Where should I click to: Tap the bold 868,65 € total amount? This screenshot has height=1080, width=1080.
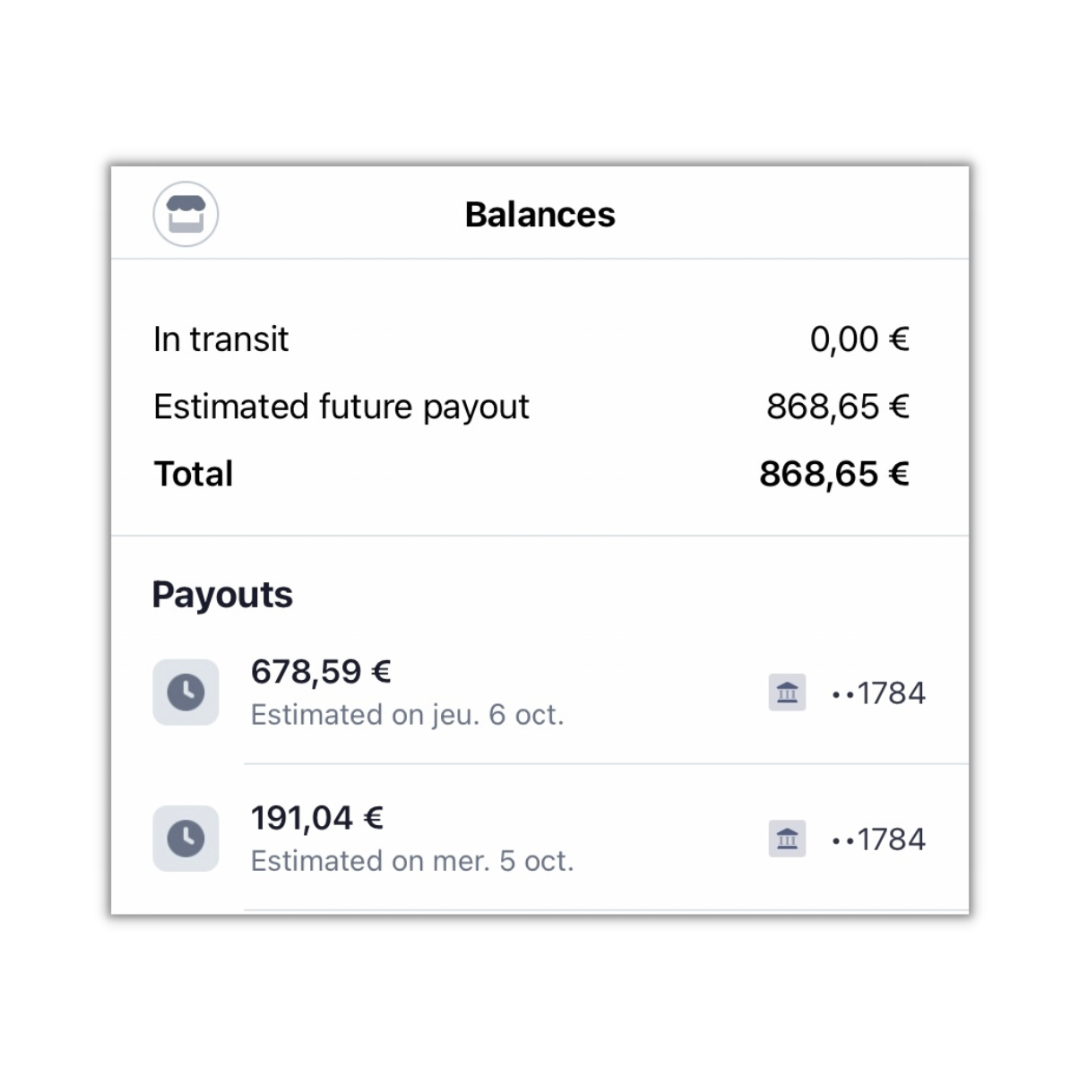click(835, 474)
